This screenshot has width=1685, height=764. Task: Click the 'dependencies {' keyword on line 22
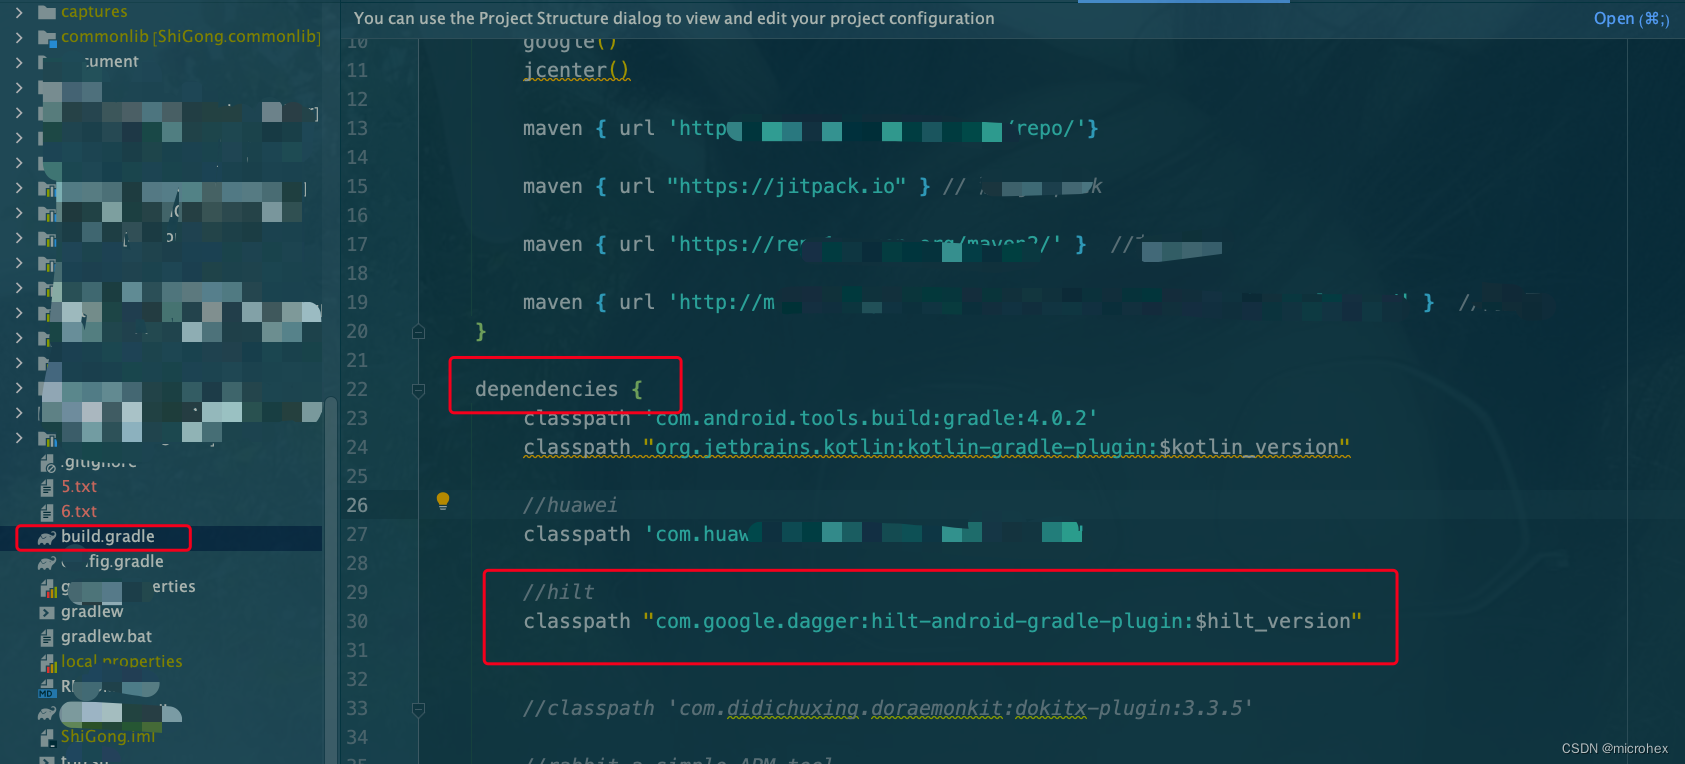click(558, 389)
